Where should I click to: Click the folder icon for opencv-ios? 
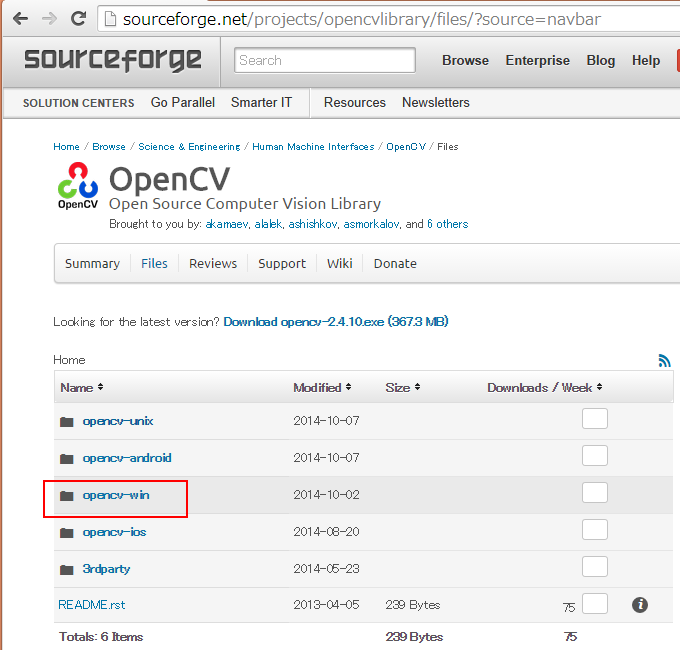(x=66, y=532)
